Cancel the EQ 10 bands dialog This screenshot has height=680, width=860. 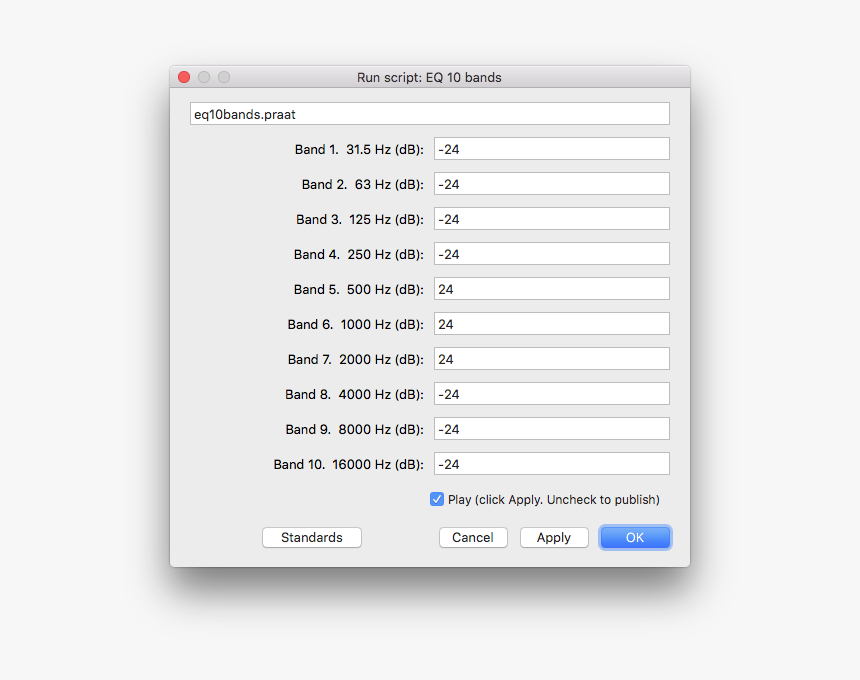coord(473,537)
